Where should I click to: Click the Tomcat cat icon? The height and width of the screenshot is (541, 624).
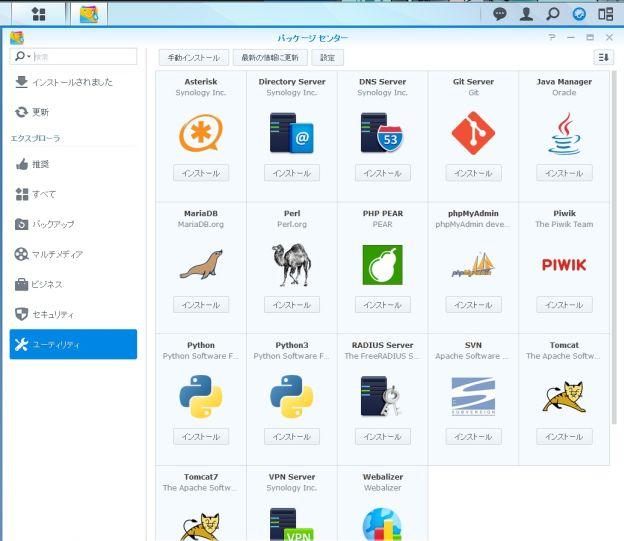(x=564, y=396)
